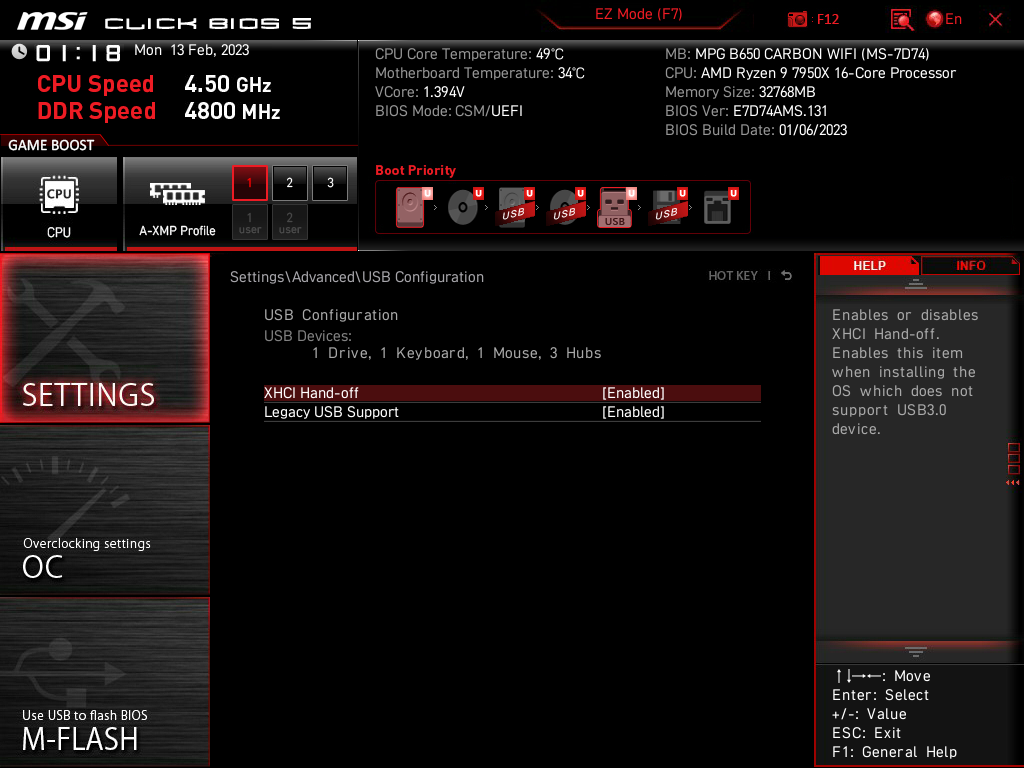
Task: Click the Boot Priority heading
Action: pyautogui.click(x=415, y=170)
